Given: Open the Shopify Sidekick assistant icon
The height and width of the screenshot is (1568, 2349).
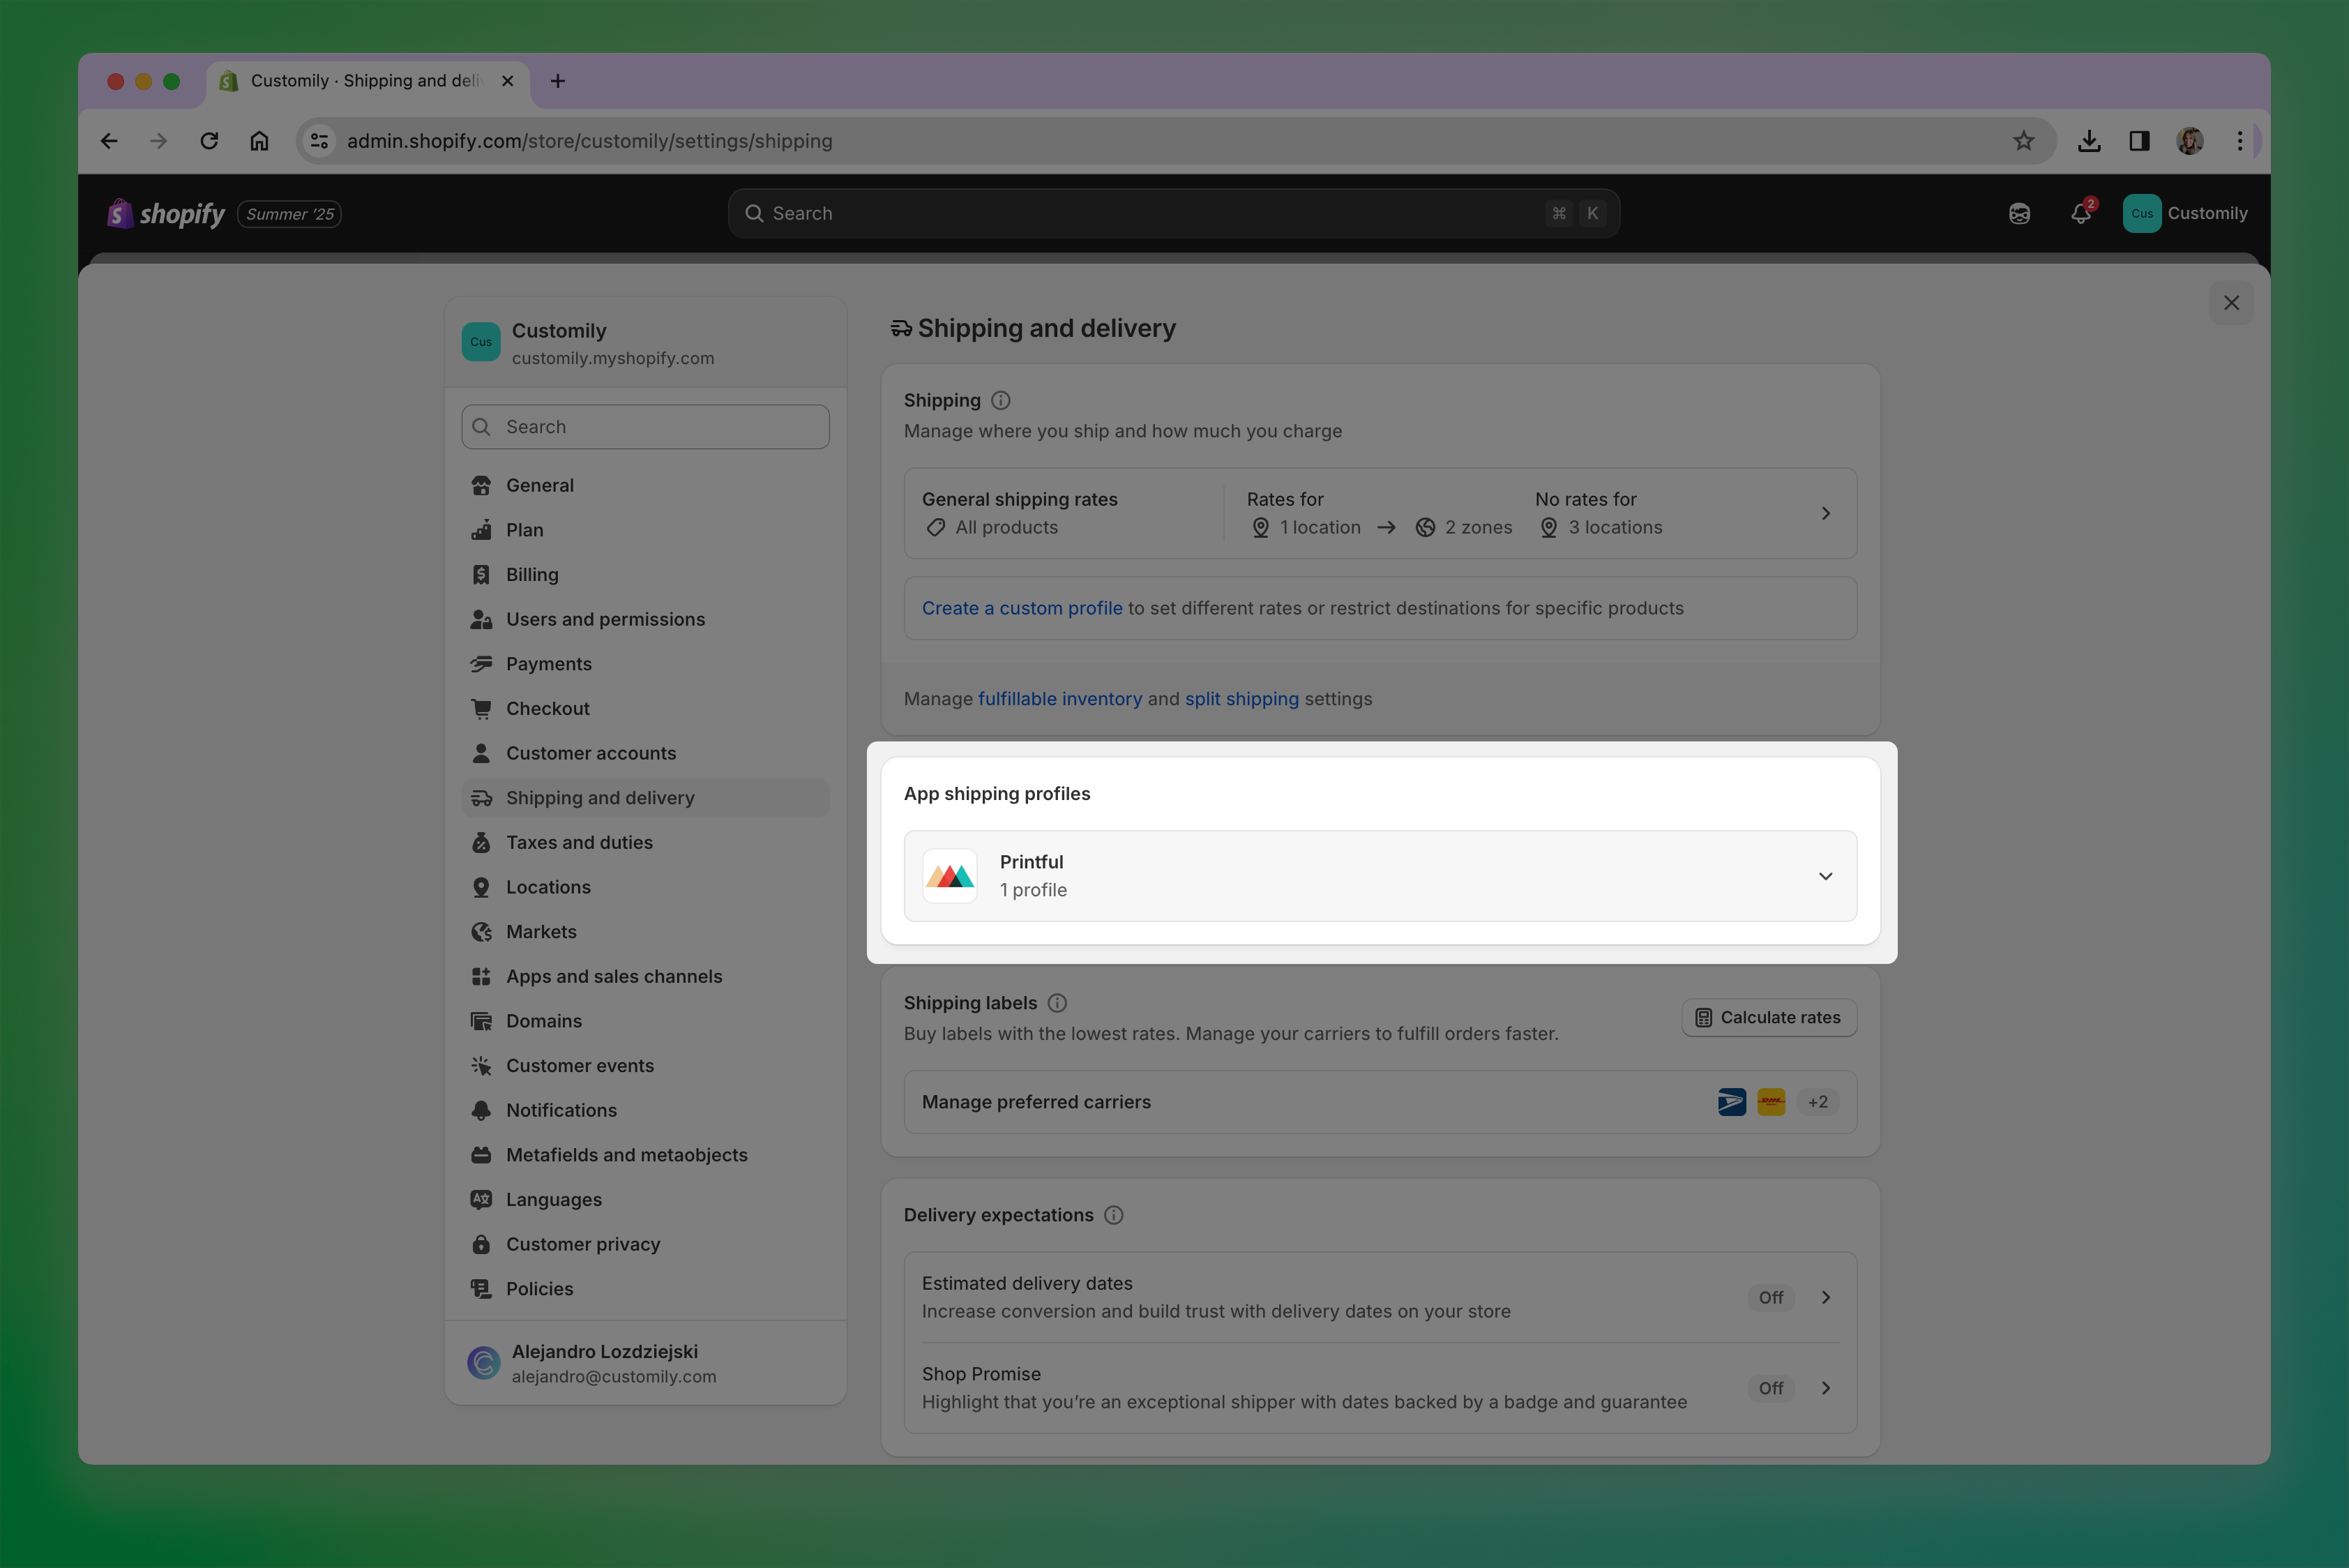Looking at the screenshot, I should [x=2019, y=213].
